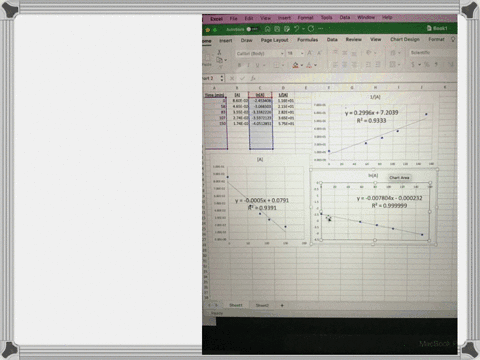Switch to the Page Layout ribbon tab
This screenshot has height=360, width=480.
point(274,40)
